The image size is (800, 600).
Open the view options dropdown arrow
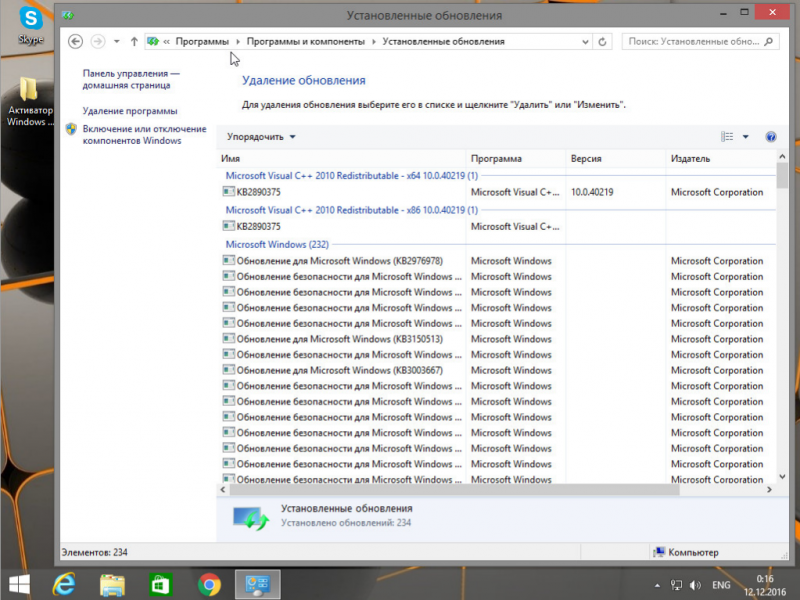tap(745, 137)
